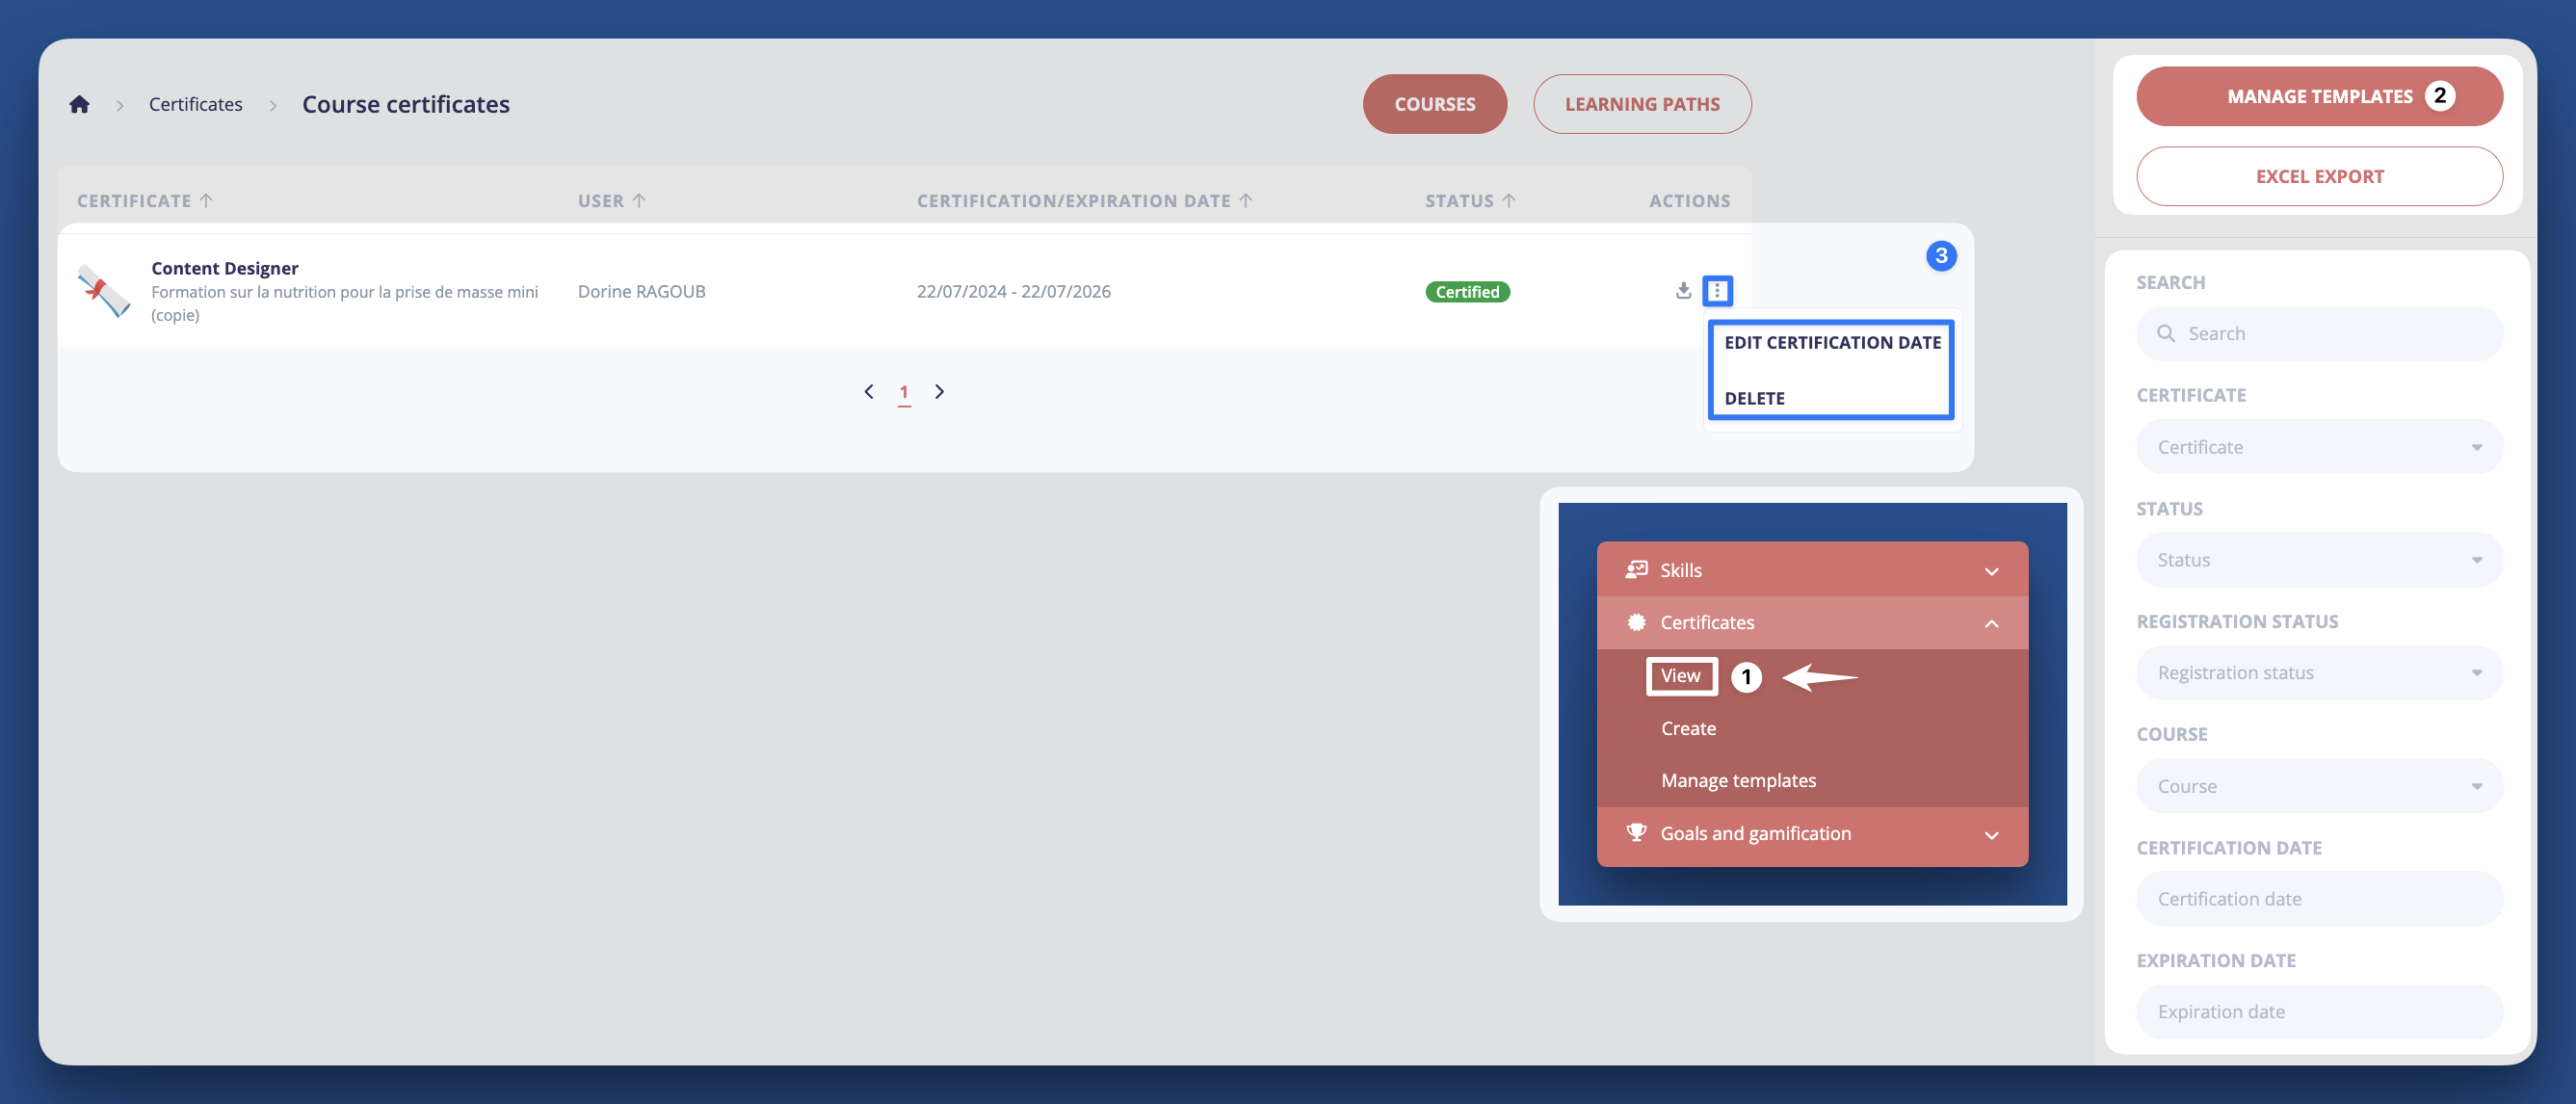
Task: Click the Certificates badge icon
Action: click(1636, 622)
